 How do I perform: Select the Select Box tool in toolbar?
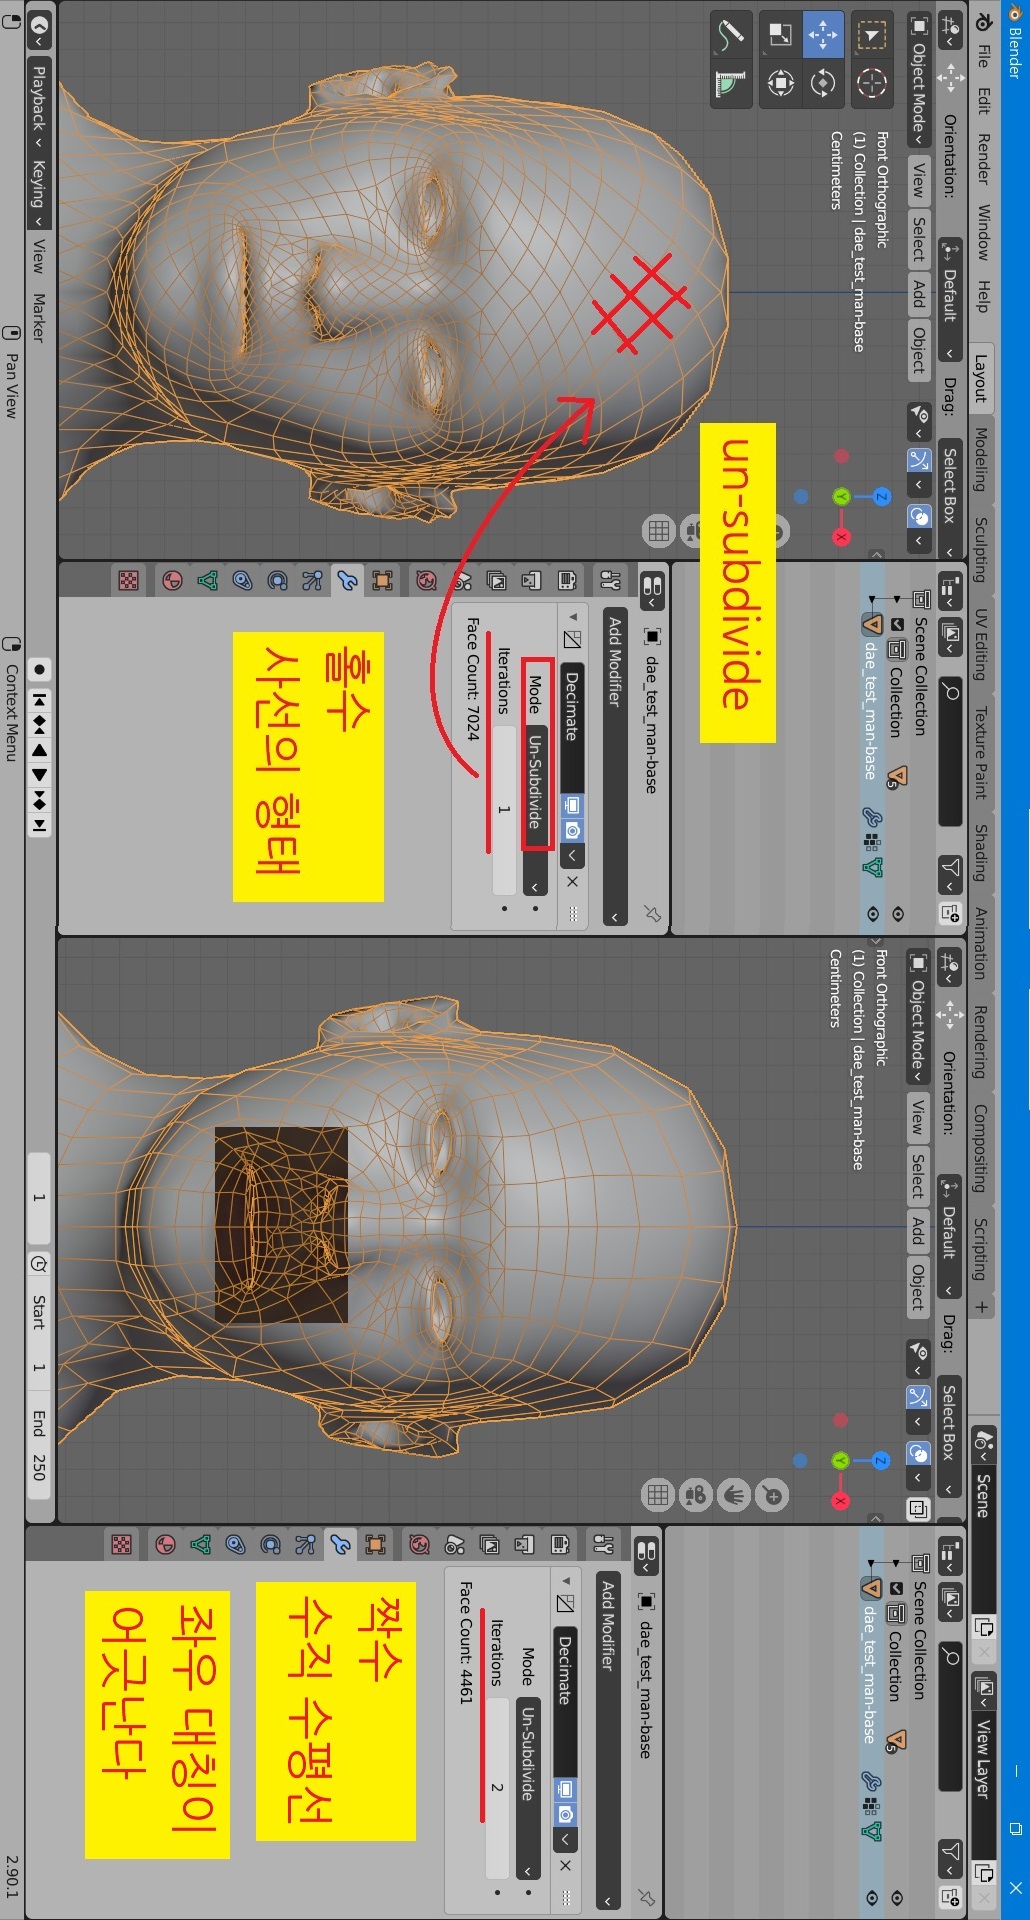[x=872, y=37]
